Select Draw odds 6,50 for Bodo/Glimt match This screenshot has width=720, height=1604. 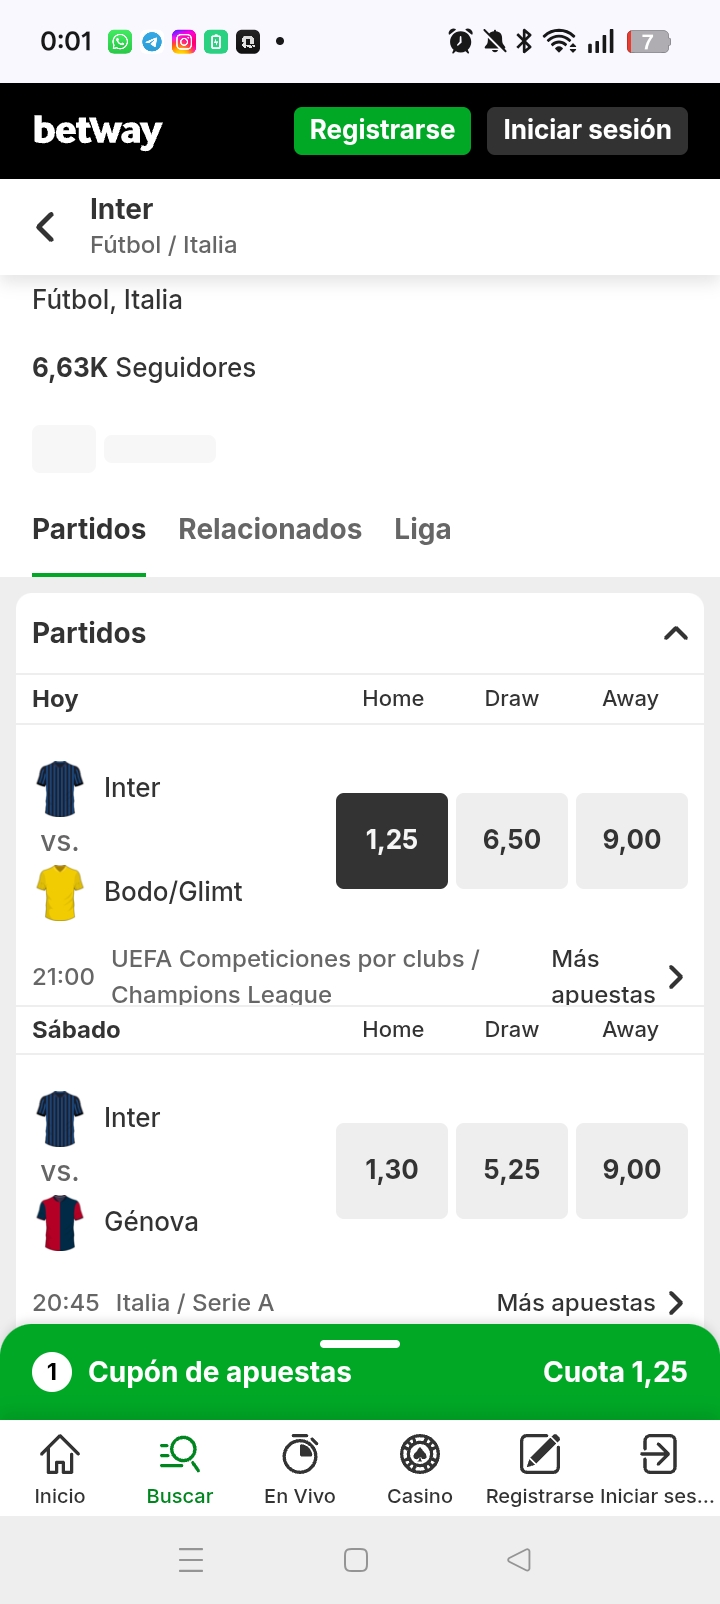[512, 840]
